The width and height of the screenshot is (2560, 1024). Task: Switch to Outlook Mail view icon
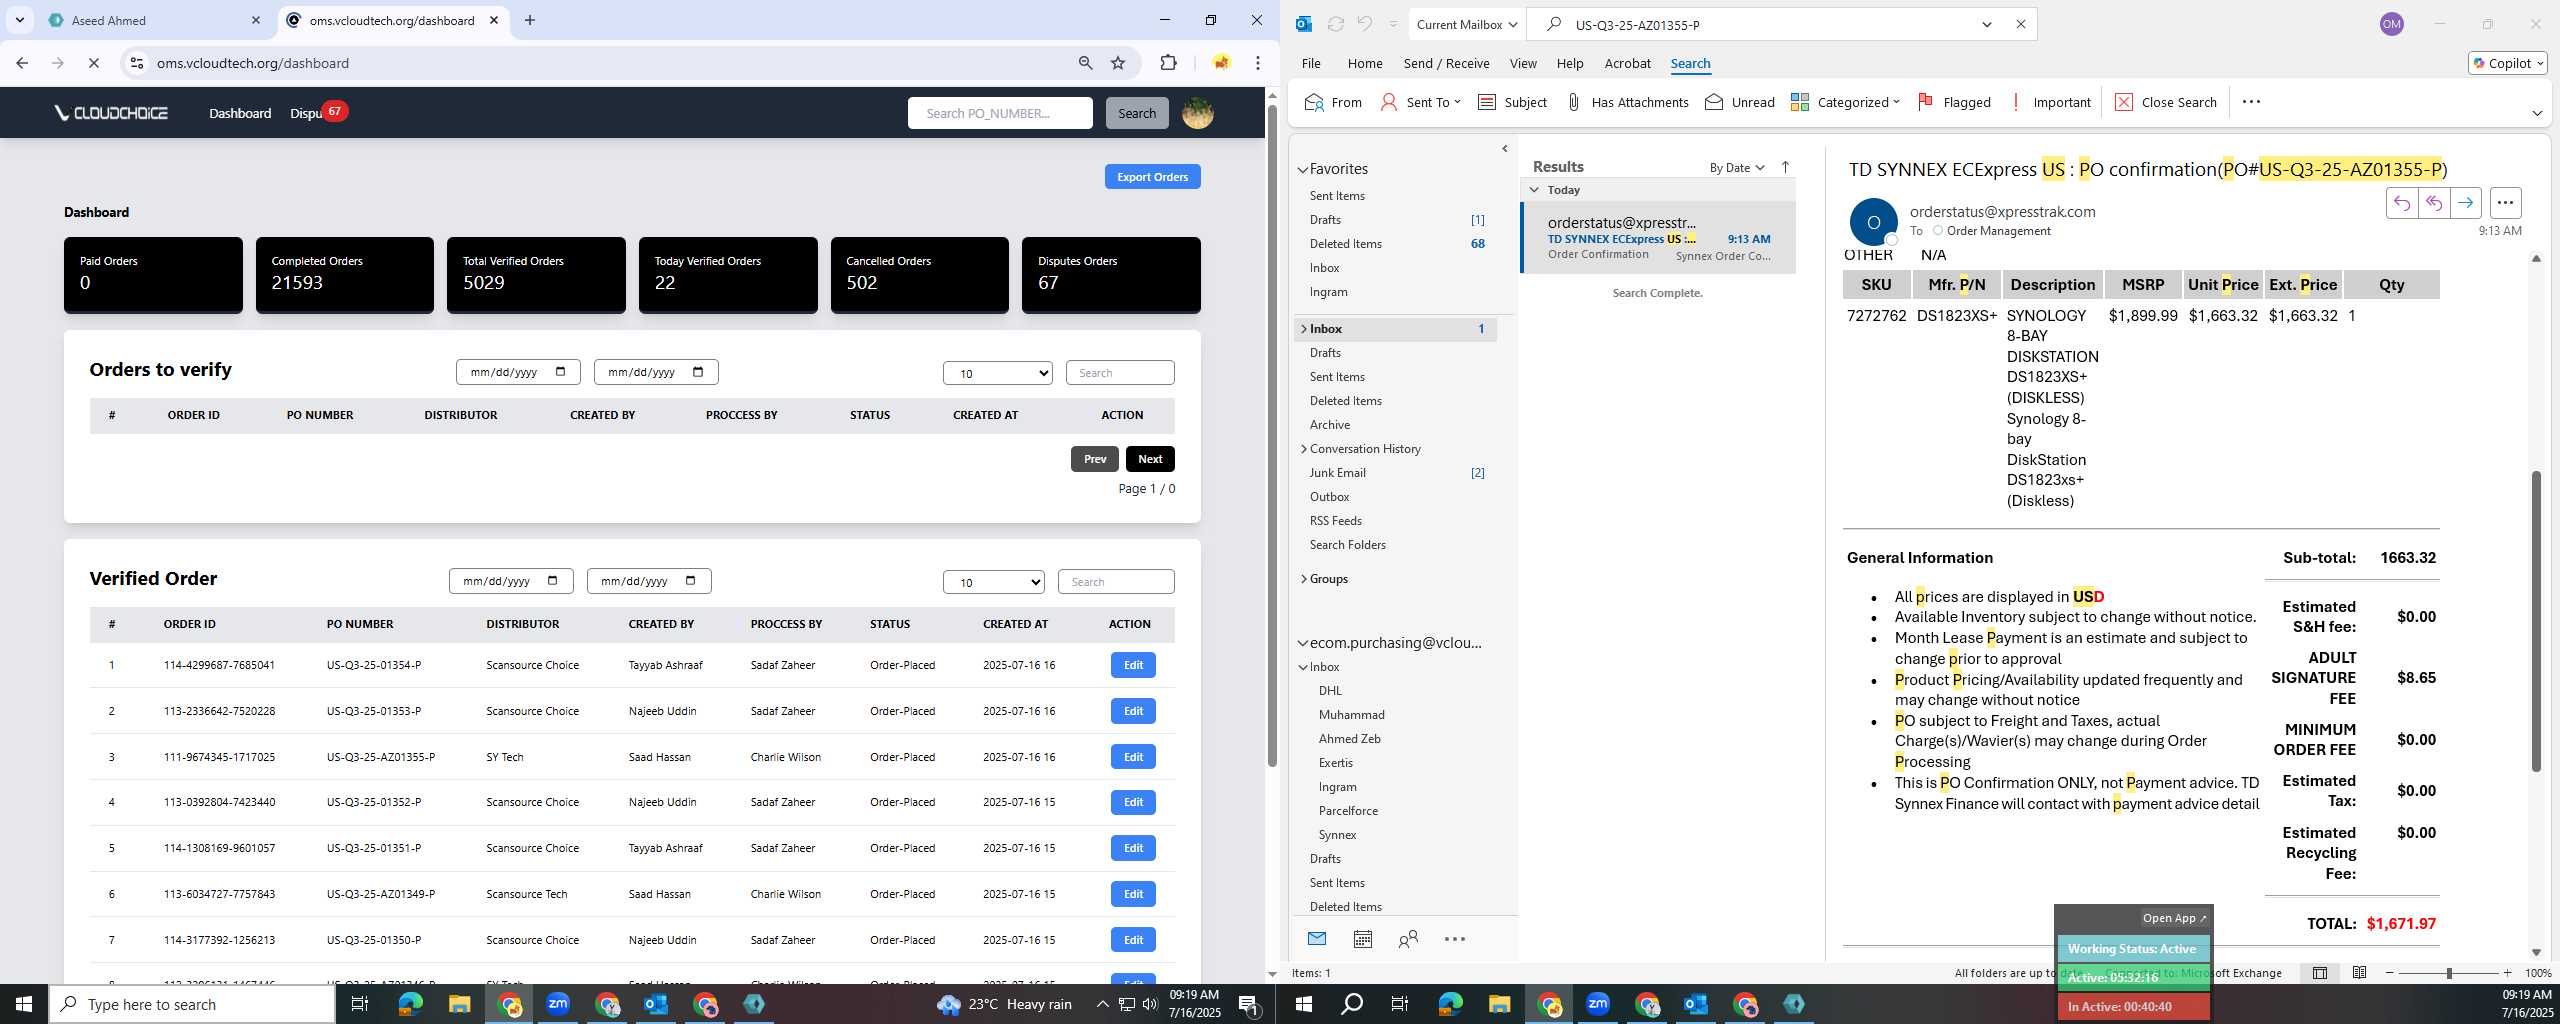point(1317,939)
